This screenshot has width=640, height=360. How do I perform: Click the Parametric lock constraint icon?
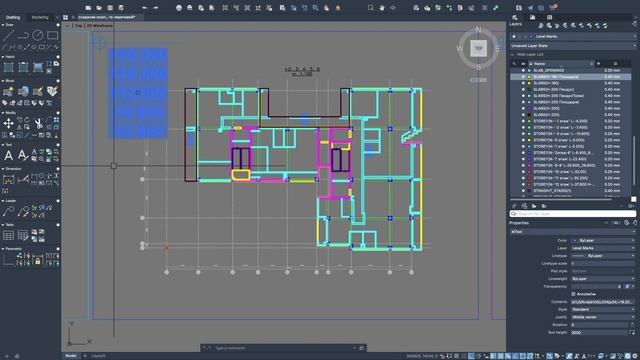click(38, 260)
